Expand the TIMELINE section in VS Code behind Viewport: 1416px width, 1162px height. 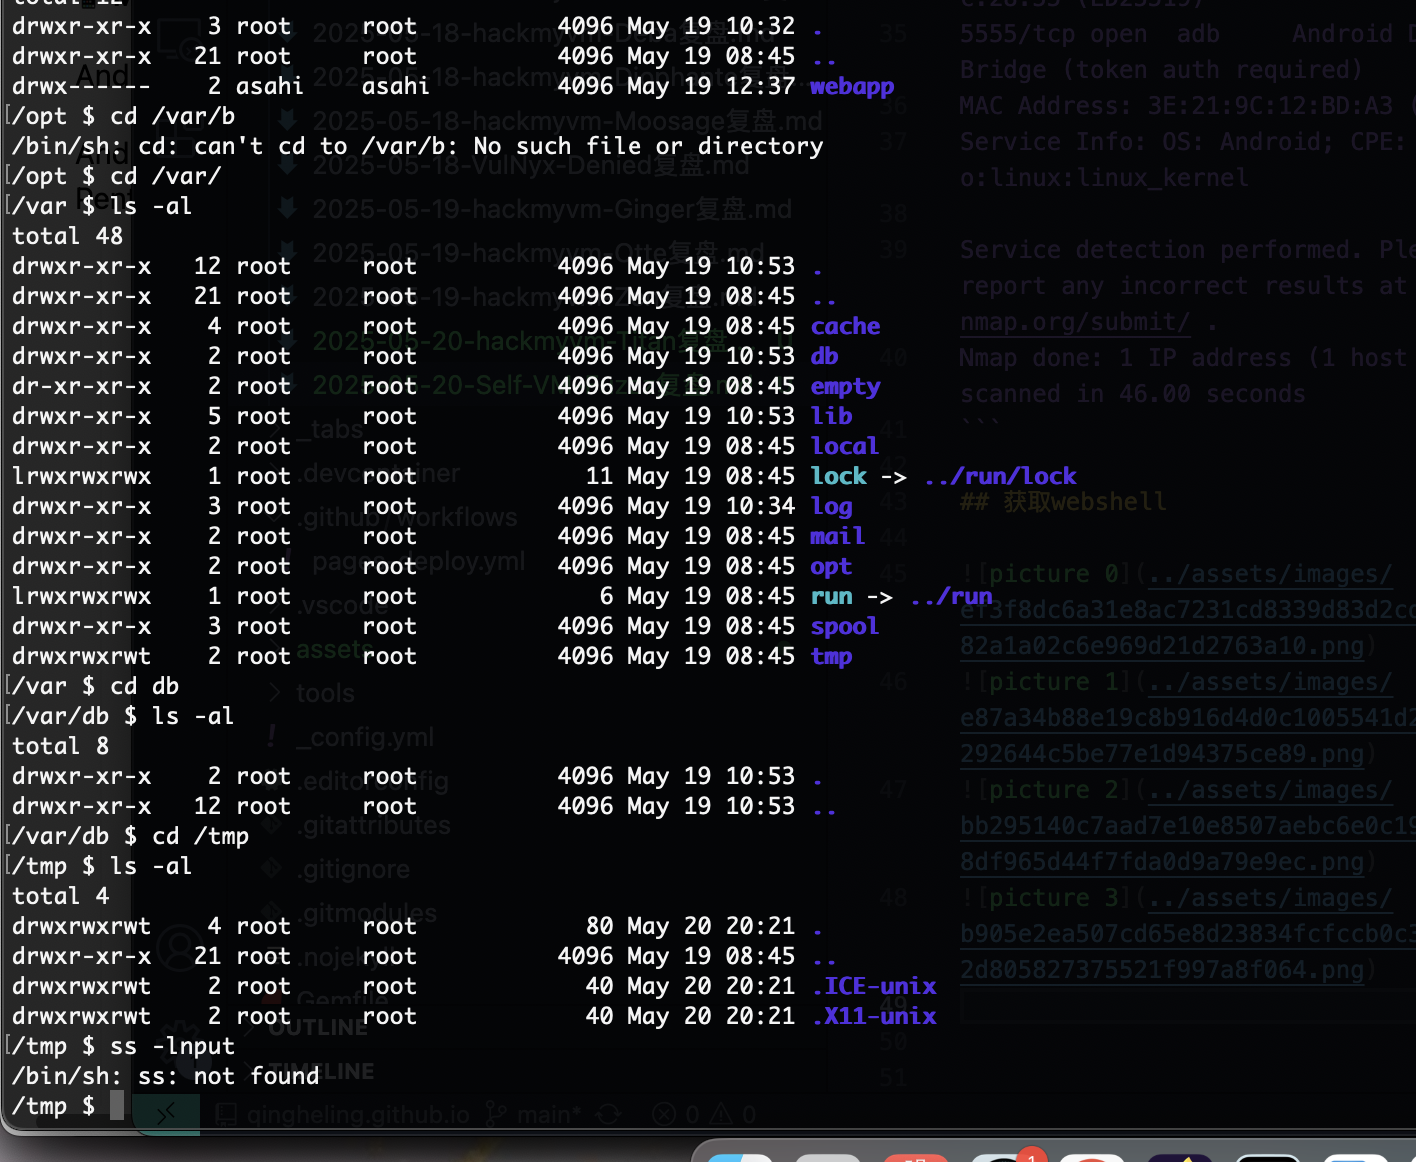[x=322, y=1071]
